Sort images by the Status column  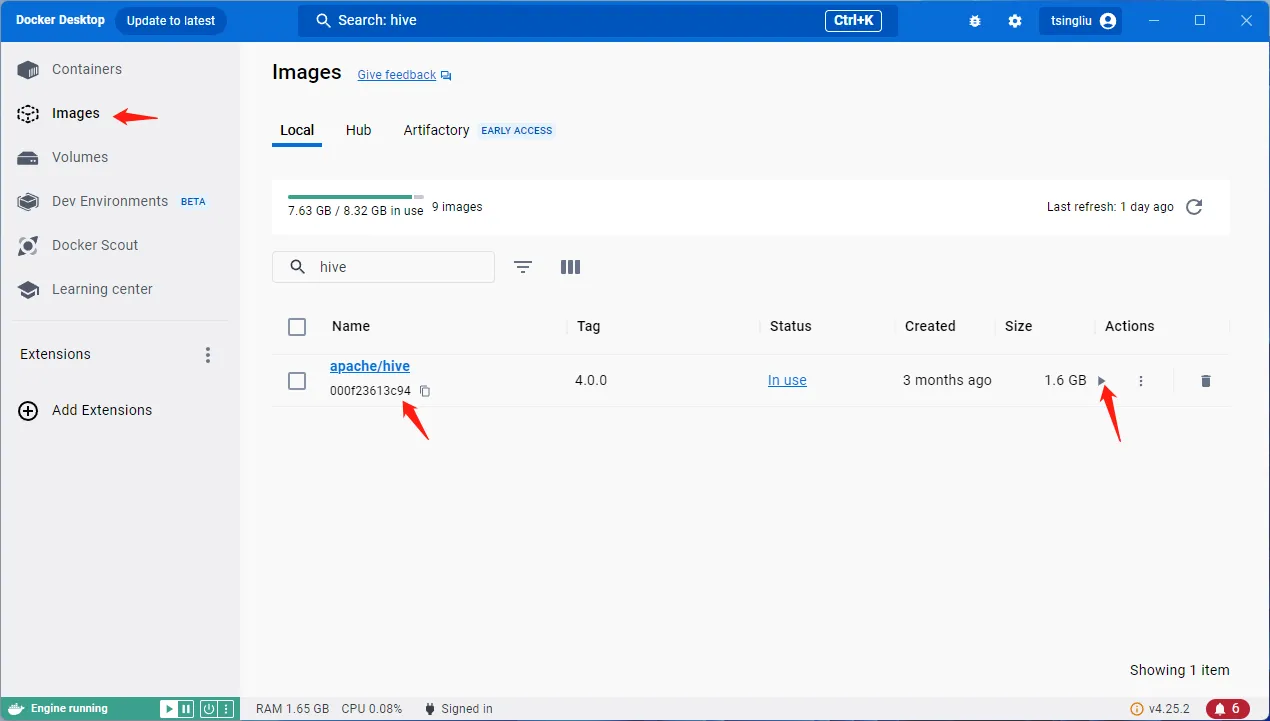[791, 326]
